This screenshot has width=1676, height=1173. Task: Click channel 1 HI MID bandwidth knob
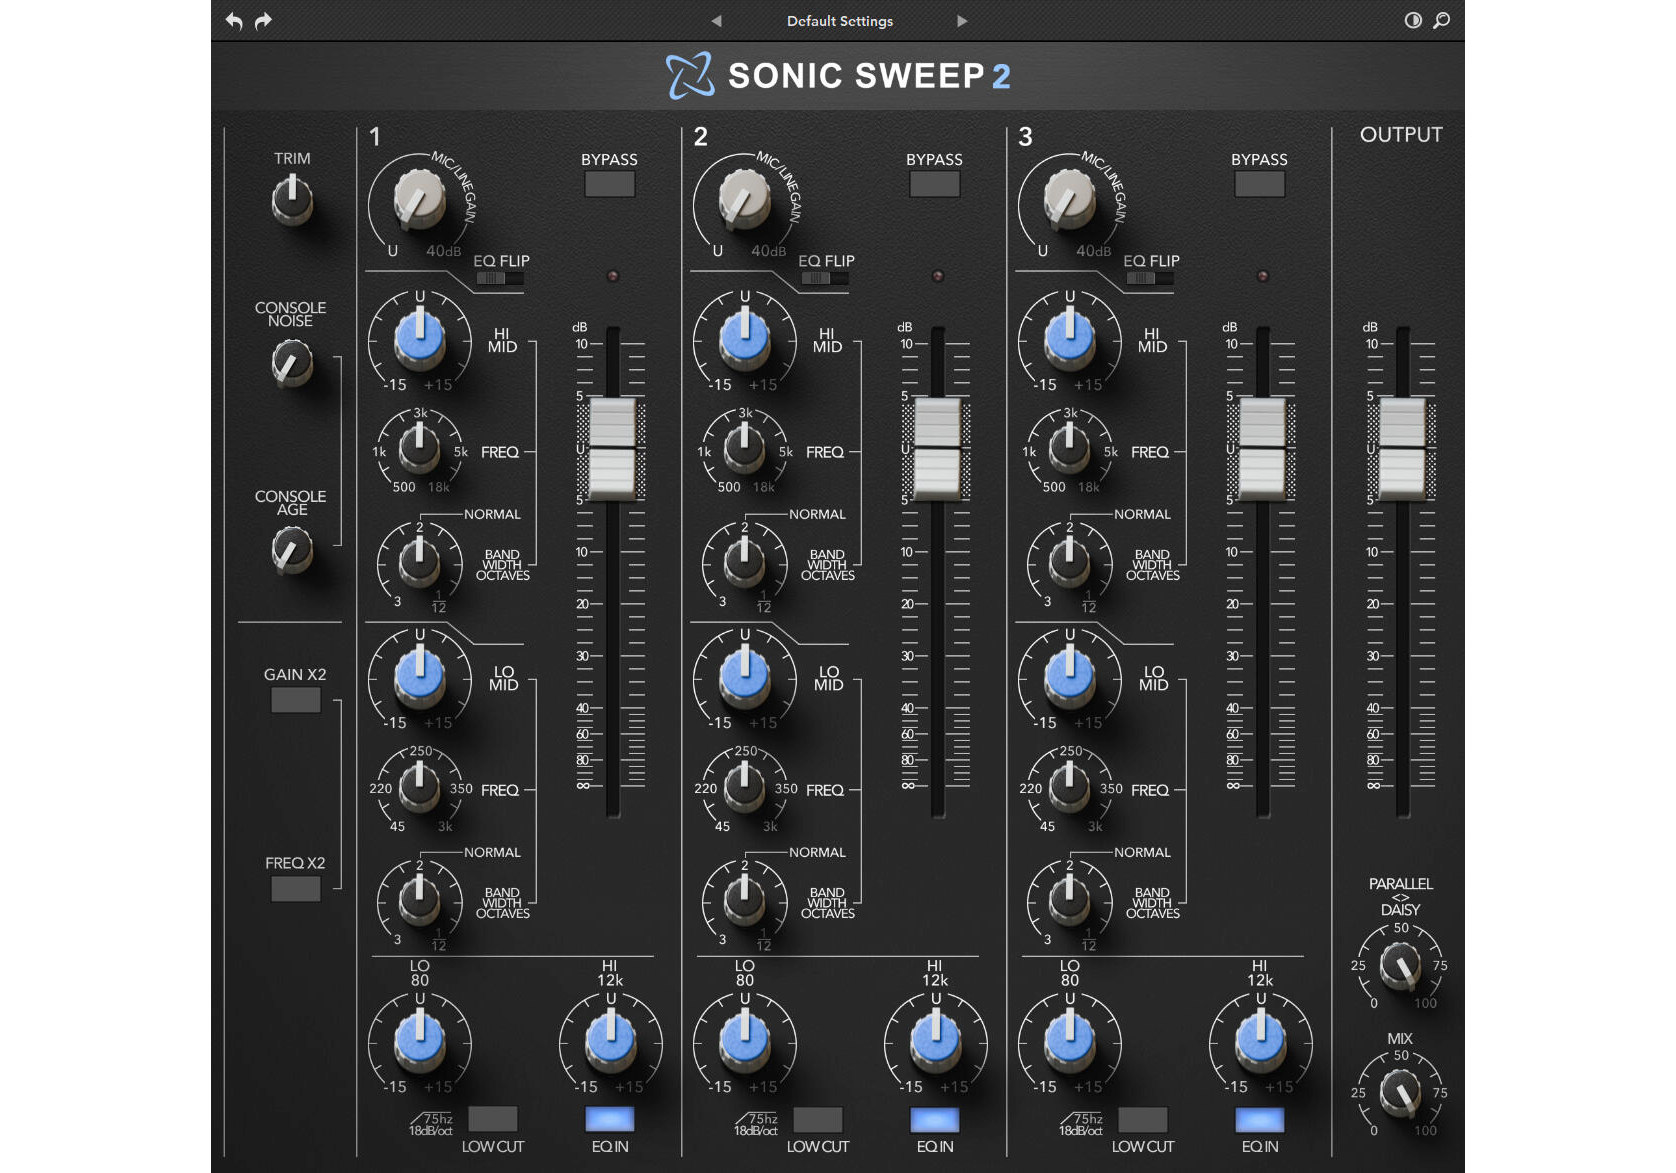(420, 561)
